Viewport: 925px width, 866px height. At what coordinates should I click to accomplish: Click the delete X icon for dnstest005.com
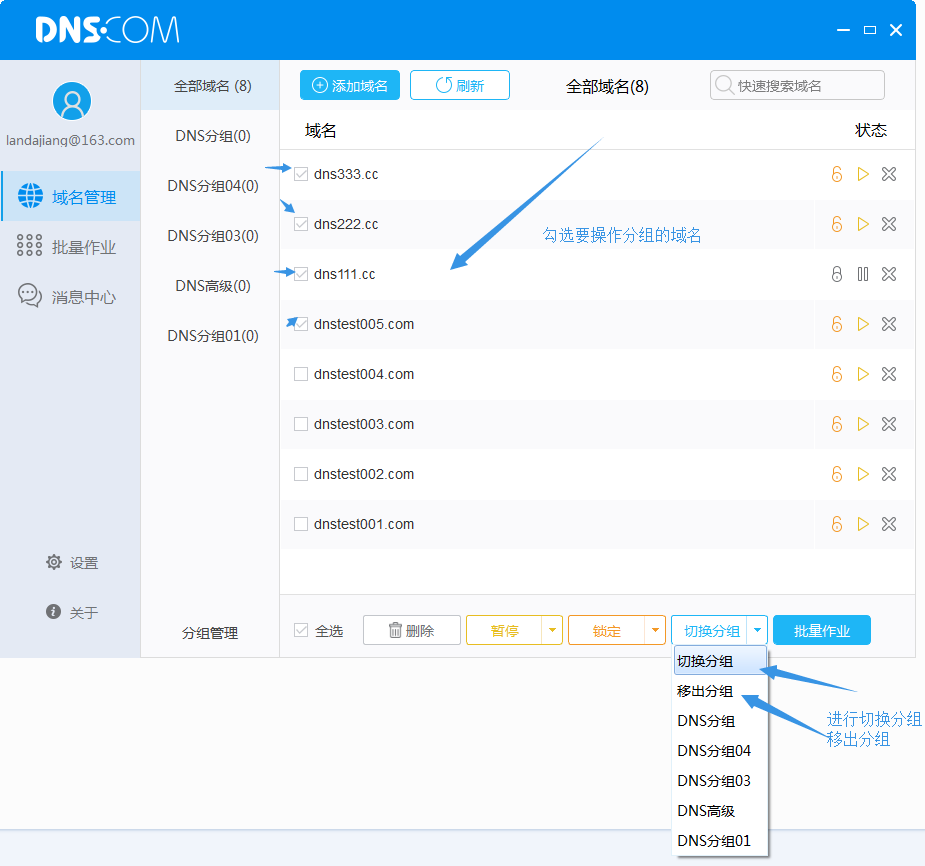[889, 324]
